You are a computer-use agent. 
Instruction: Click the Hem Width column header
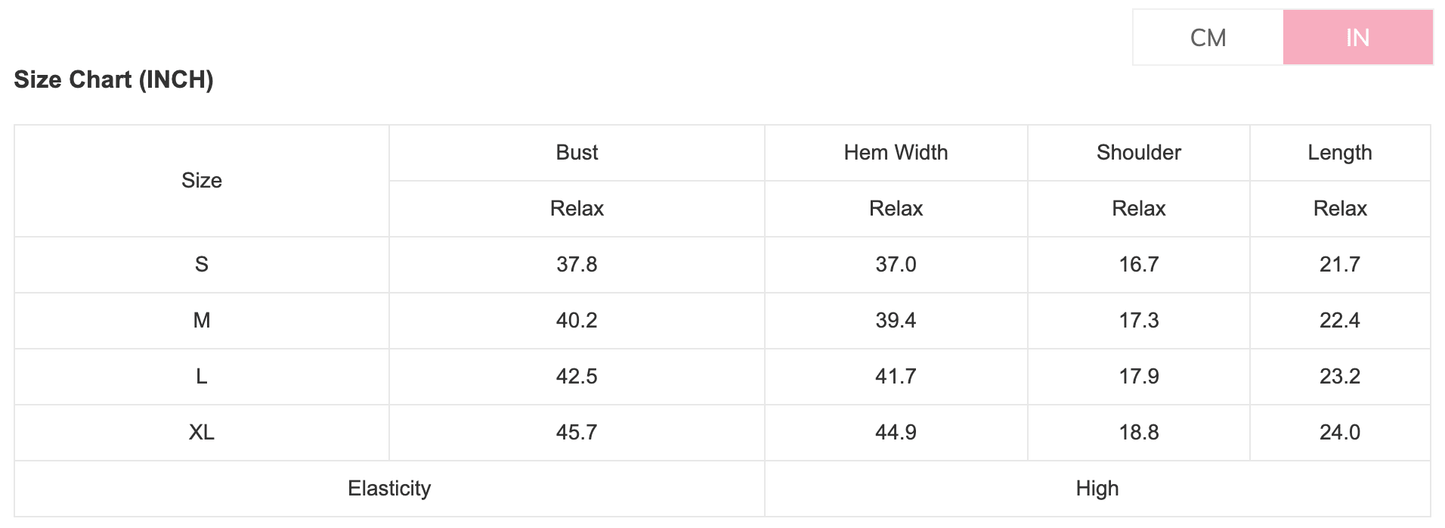pyautogui.click(x=895, y=153)
